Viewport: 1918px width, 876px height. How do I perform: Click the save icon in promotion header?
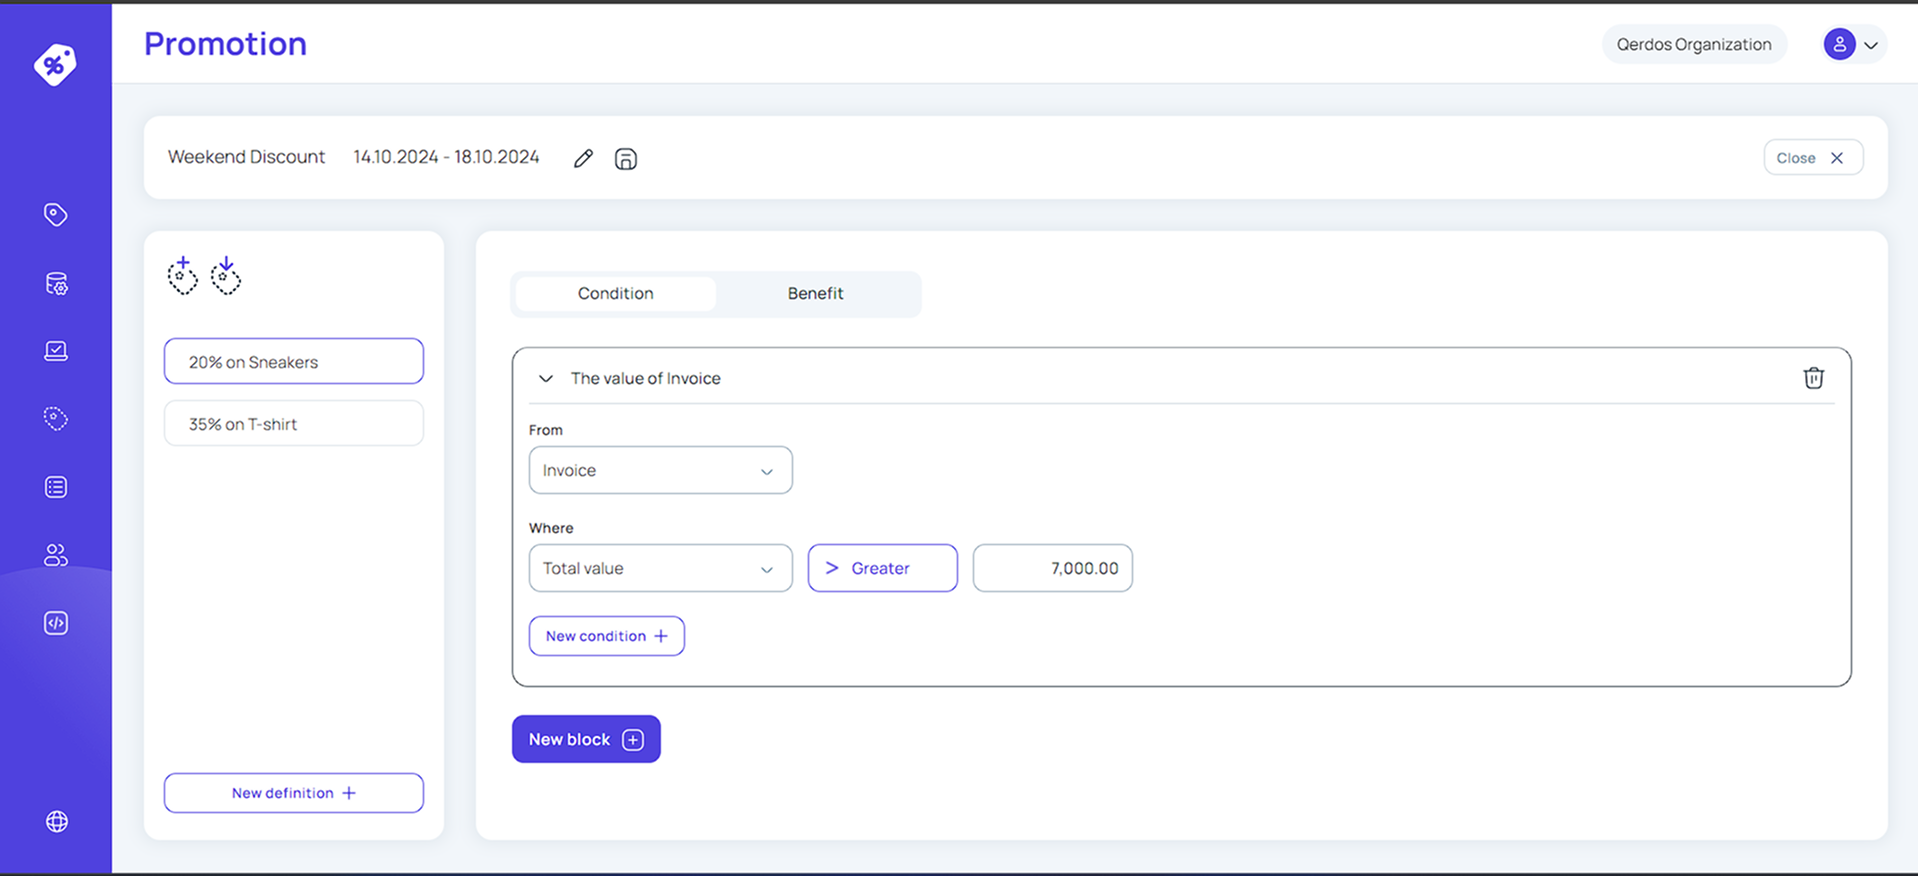tap(626, 158)
